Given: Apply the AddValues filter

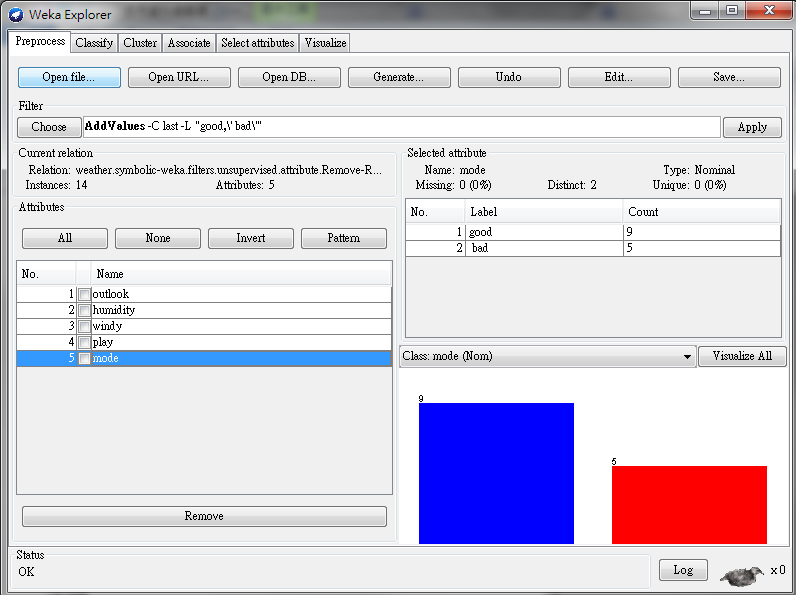Looking at the screenshot, I should [x=752, y=127].
